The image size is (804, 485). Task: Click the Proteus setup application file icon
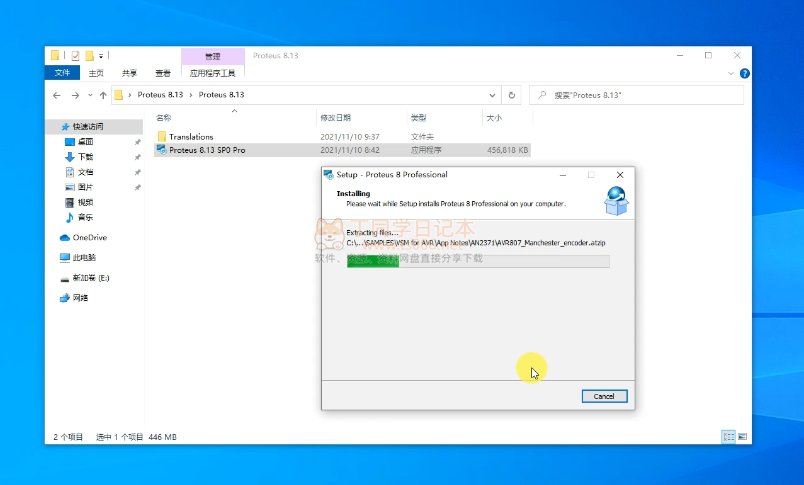(162, 150)
